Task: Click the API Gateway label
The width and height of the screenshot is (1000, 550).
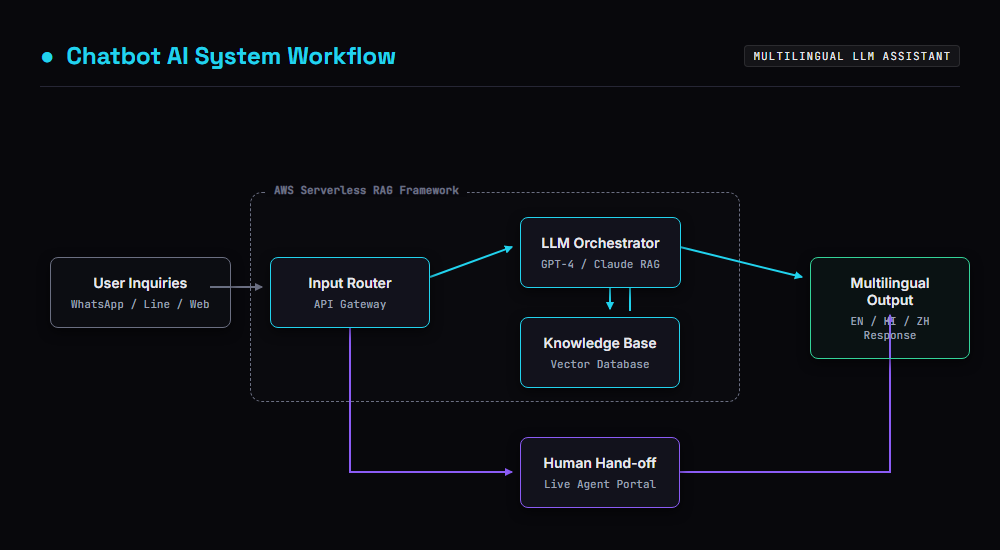Action: pos(349,304)
